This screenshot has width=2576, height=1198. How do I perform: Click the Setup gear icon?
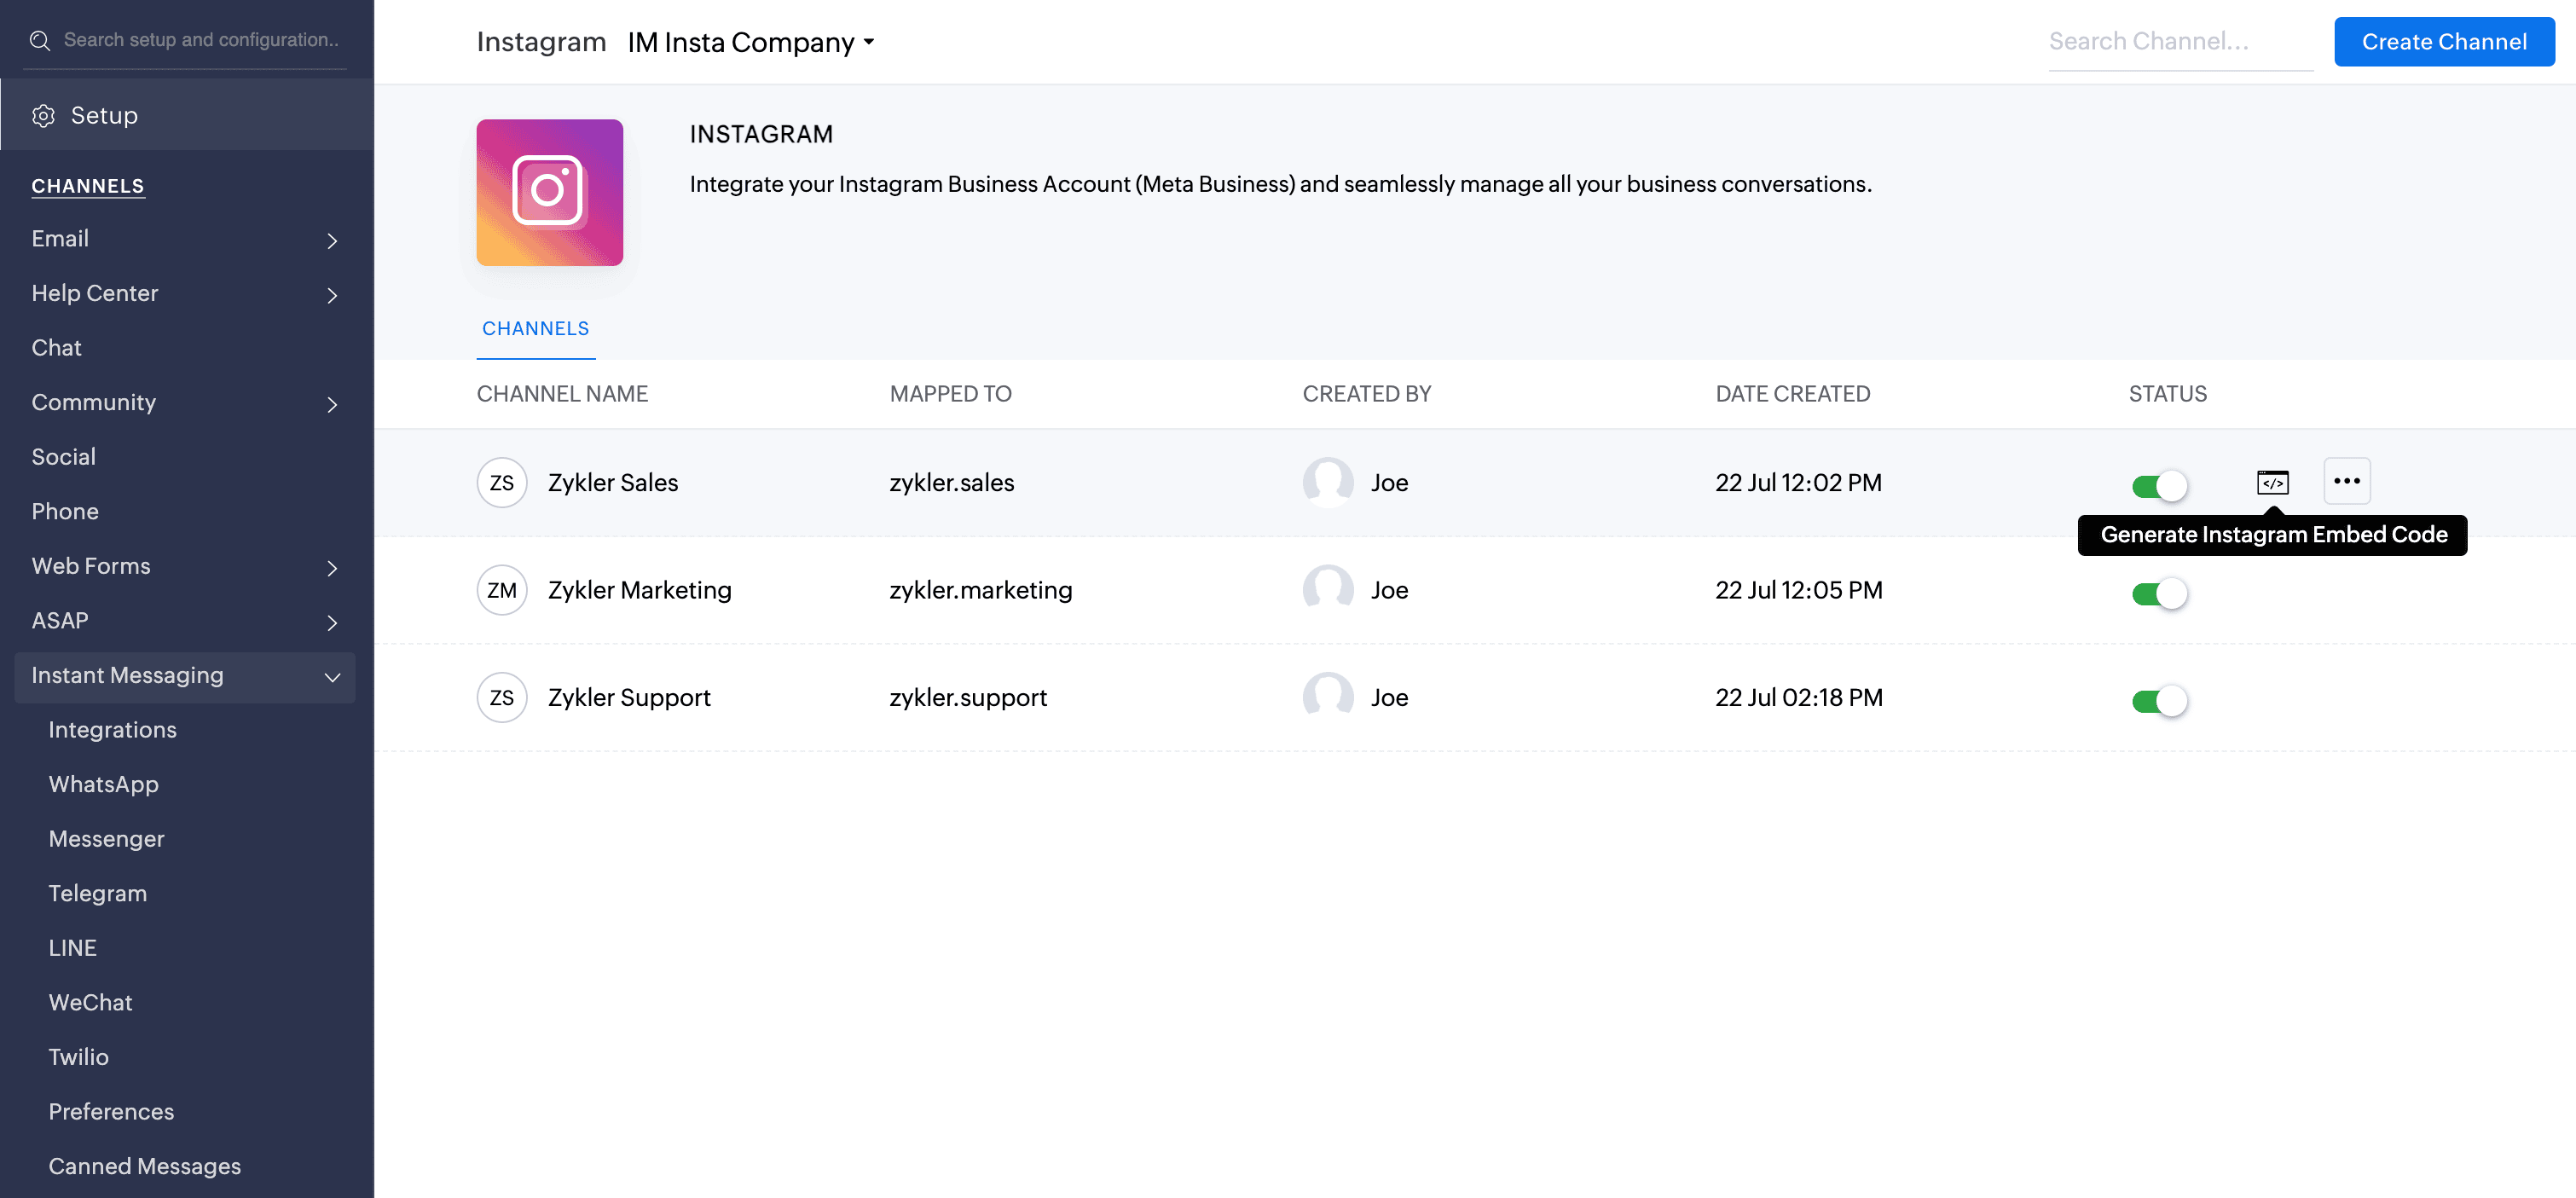(x=43, y=116)
